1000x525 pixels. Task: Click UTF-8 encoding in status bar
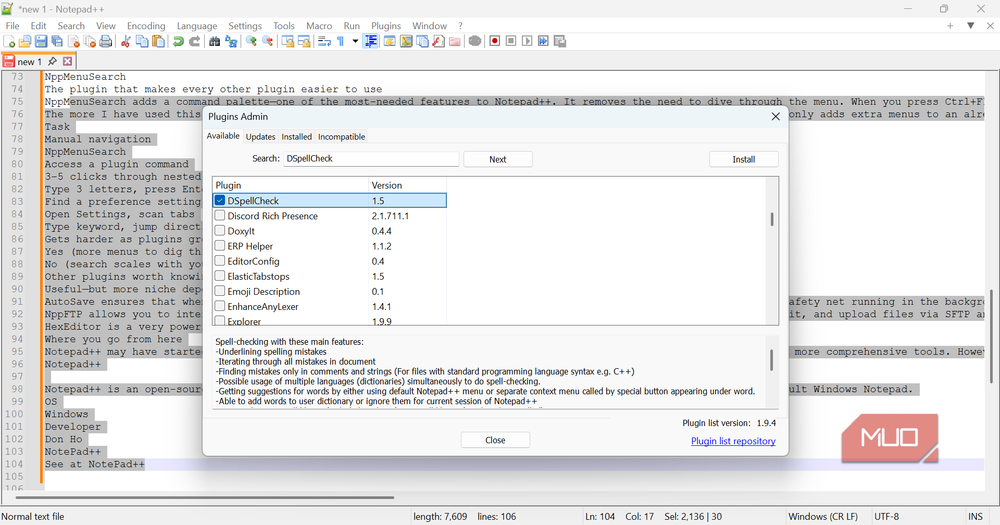click(886, 517)
